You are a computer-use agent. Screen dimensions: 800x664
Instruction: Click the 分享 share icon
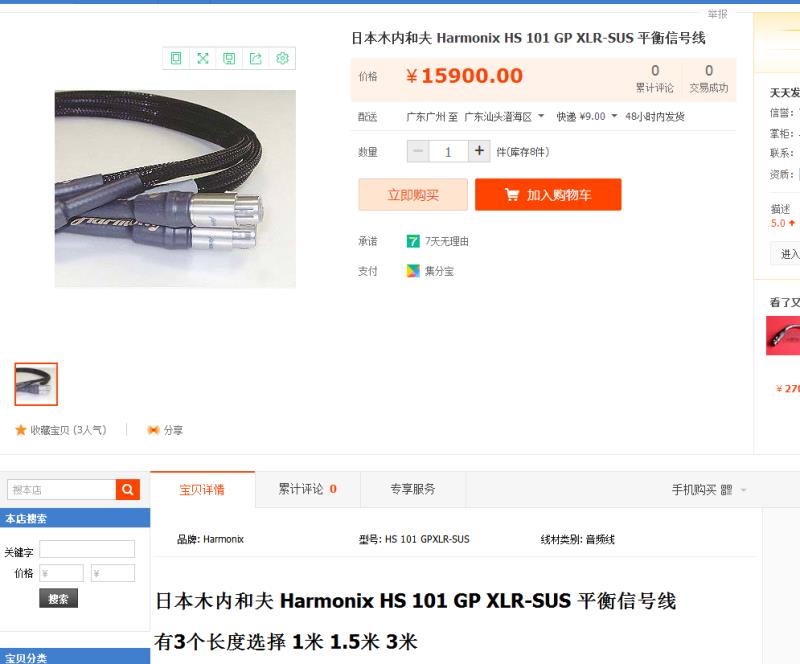coord(153,430)
